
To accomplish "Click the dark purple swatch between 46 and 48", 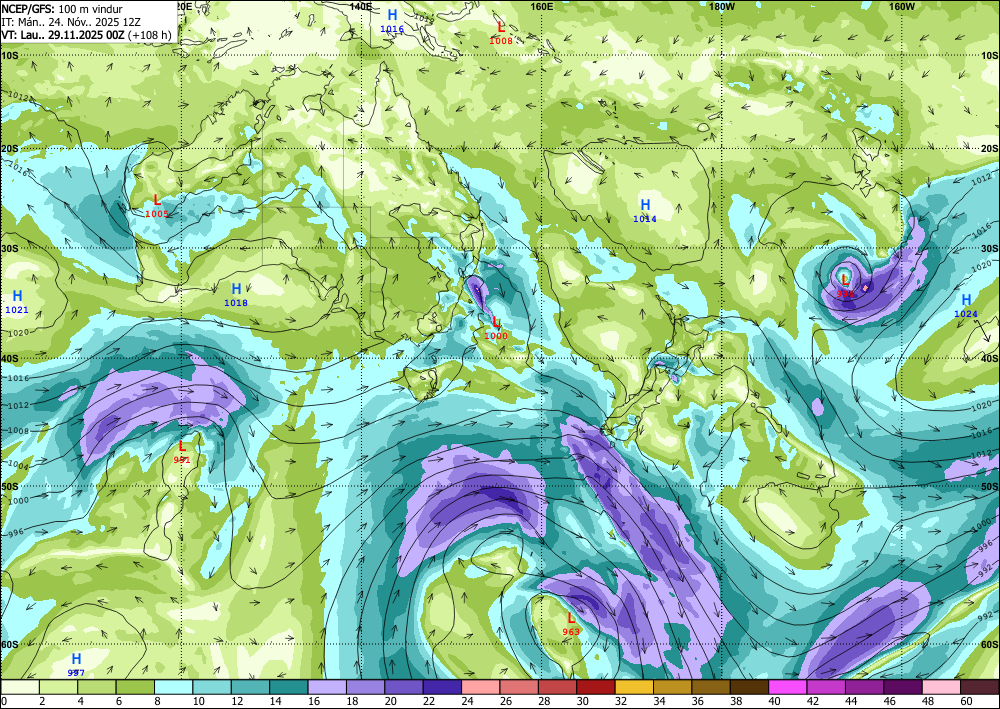I will click(x=902, y=687).
